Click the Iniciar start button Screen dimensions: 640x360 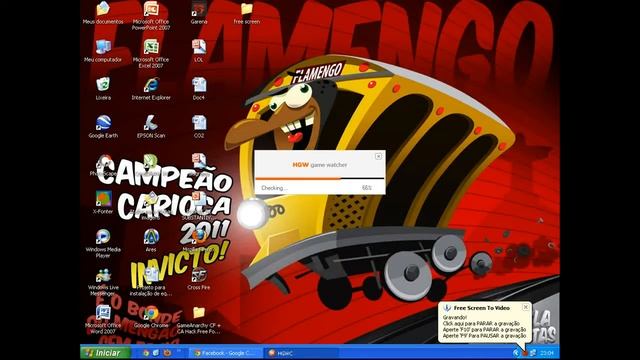point(105,353)
